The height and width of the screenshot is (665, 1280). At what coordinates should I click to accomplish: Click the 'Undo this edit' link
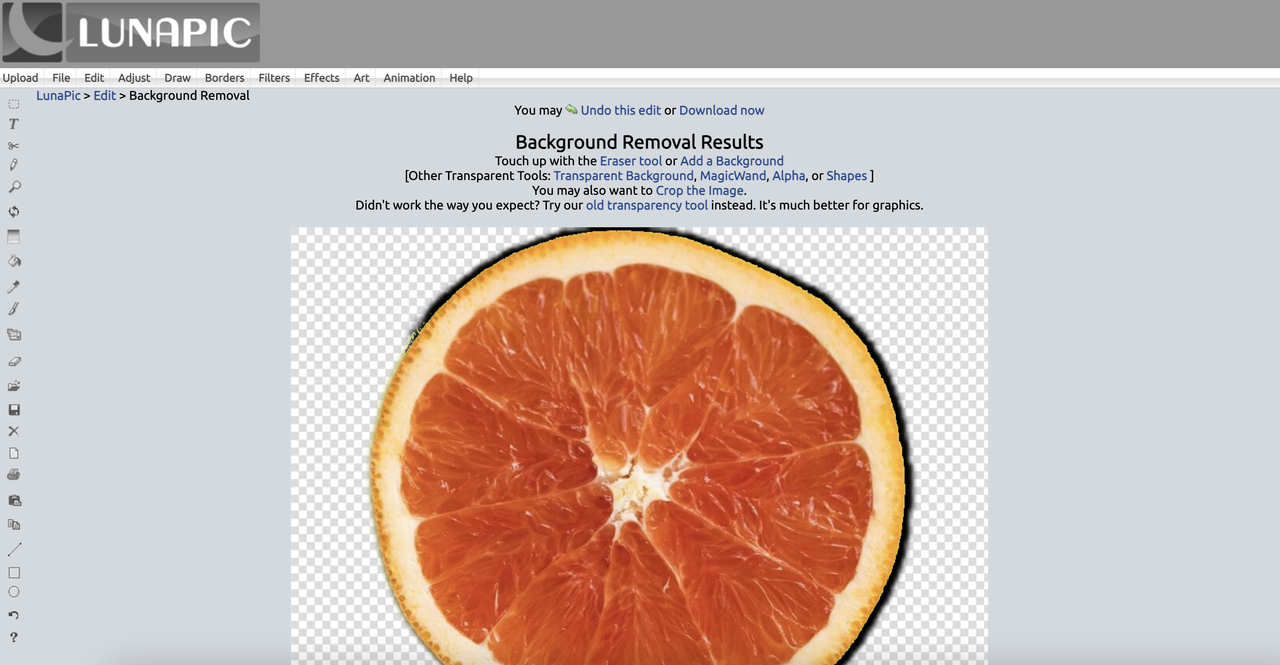(620, 110)
